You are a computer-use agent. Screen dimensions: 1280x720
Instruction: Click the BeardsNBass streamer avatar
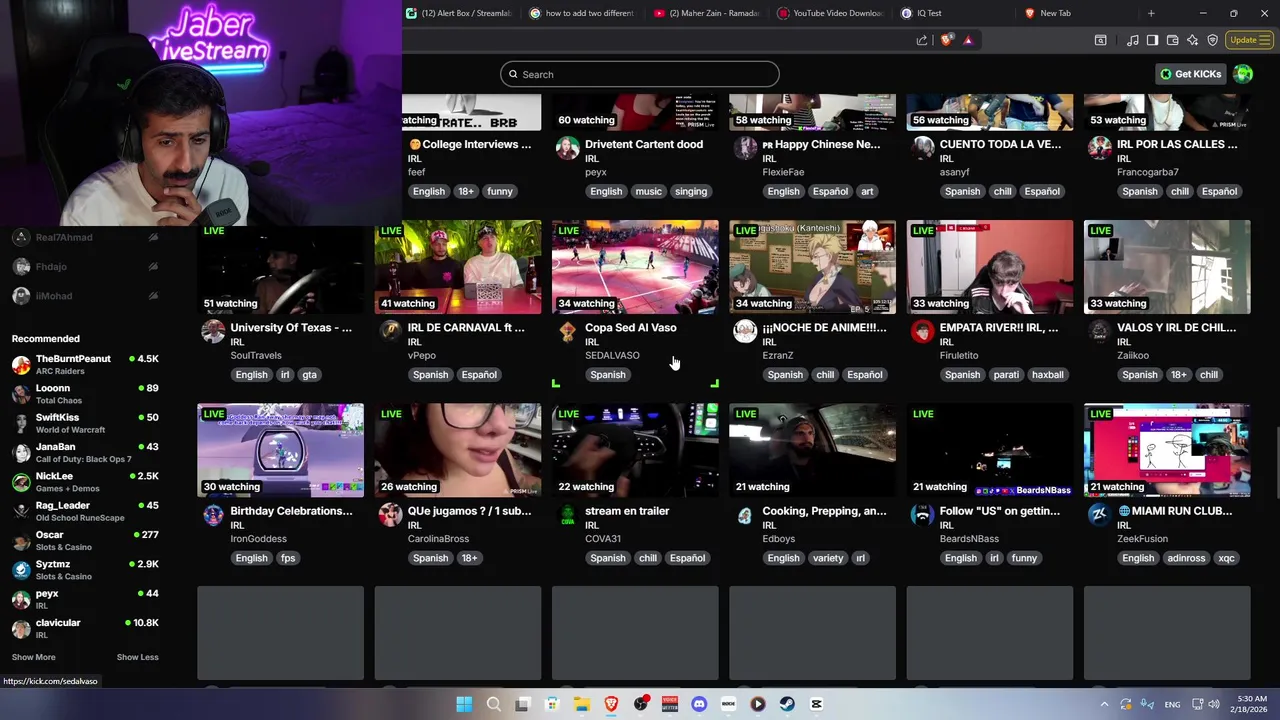pyautogui.click(x=922, y=514)
